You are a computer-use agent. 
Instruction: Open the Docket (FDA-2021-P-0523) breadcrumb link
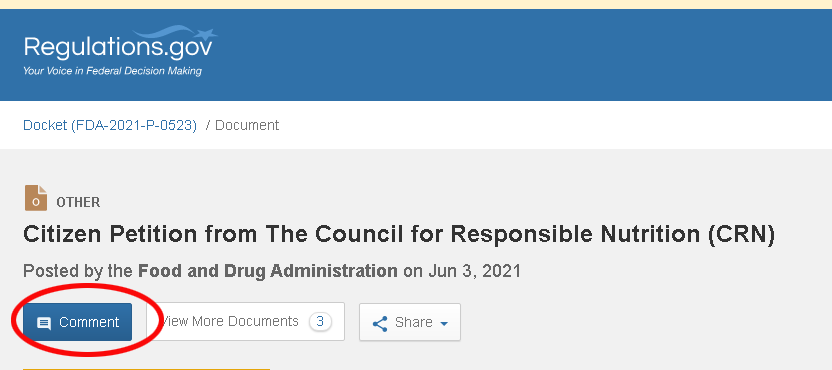point(110,125)
